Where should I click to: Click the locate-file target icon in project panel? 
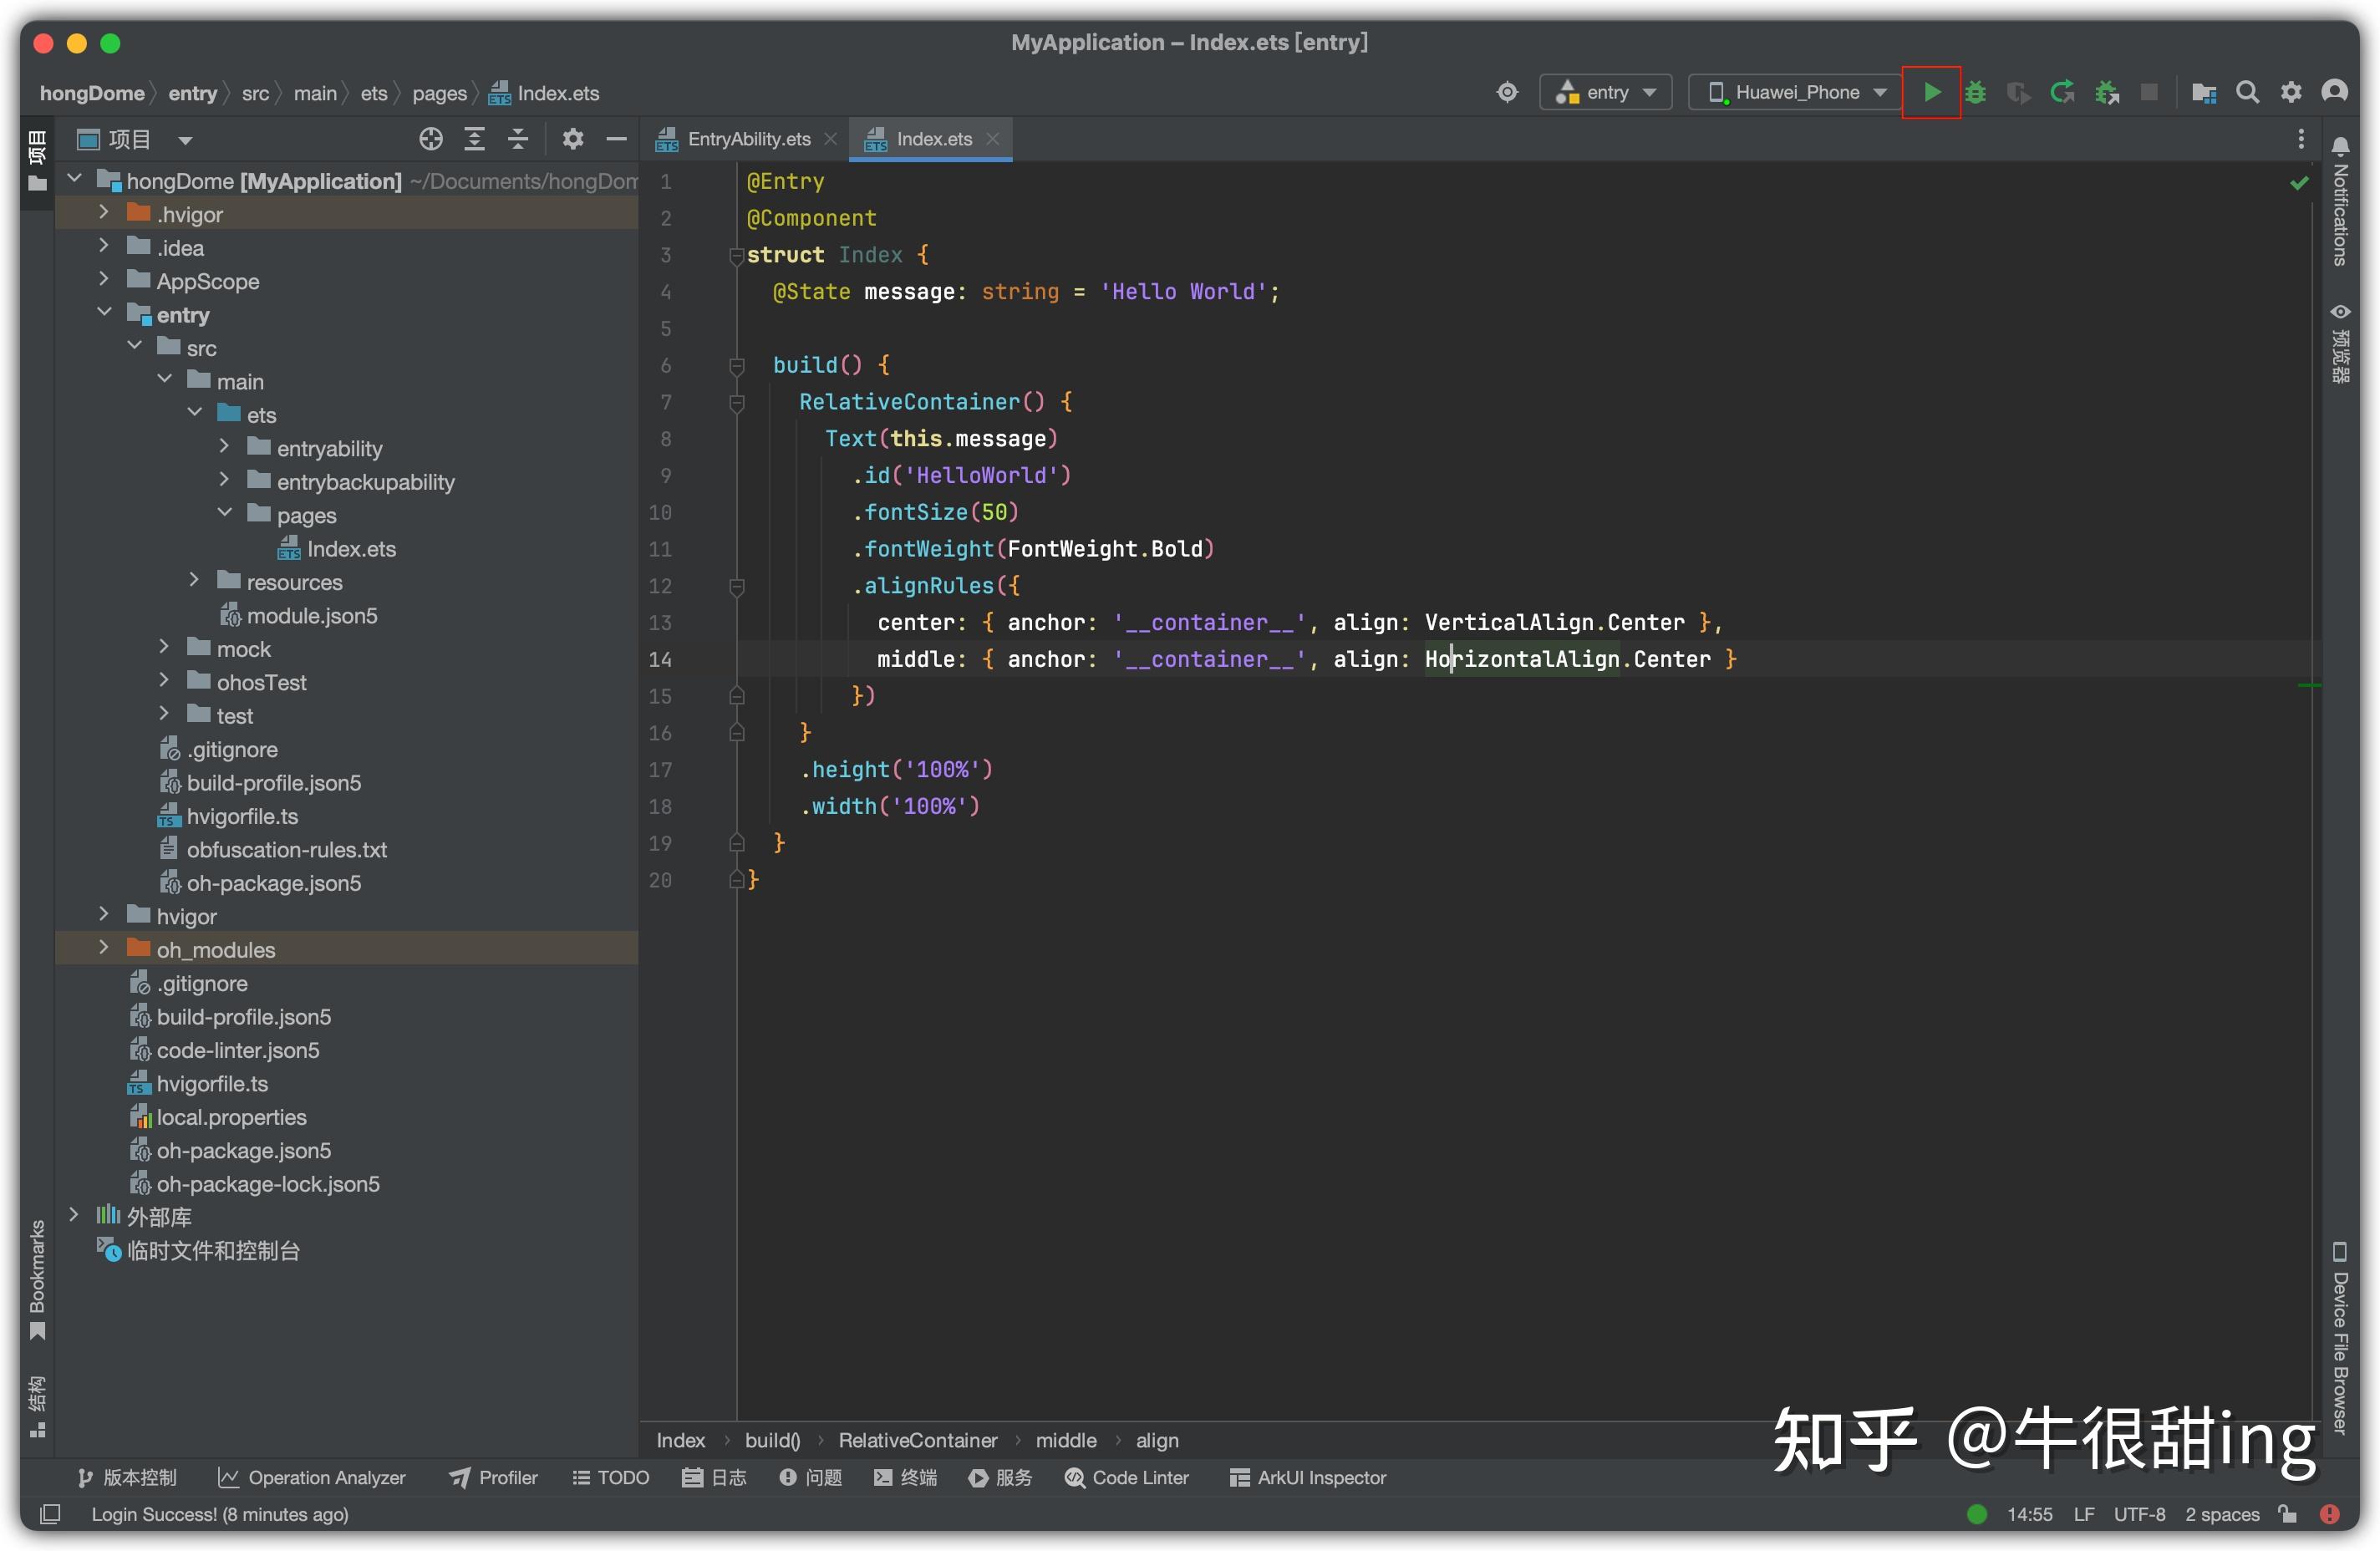[x=431, y=139]
